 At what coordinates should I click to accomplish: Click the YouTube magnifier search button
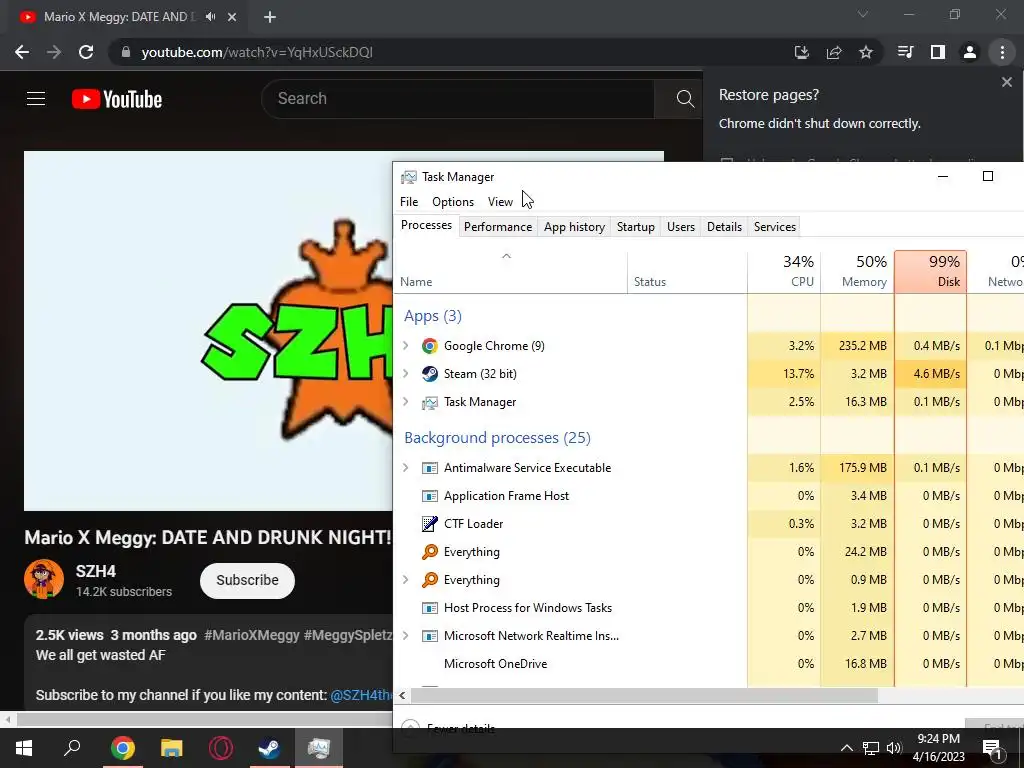pyautogui.click(x=684, y=99)
